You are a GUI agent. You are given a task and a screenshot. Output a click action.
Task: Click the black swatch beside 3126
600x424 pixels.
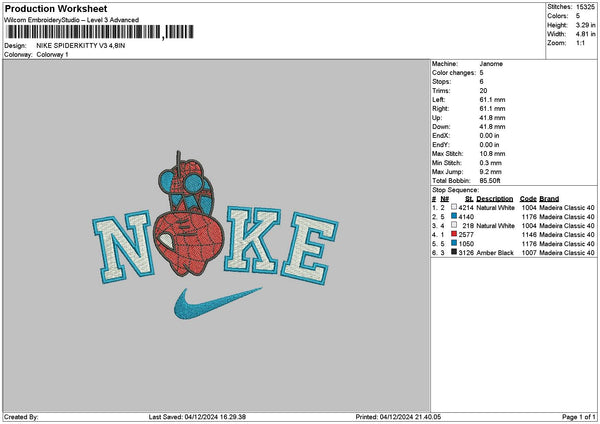[454, 252]
